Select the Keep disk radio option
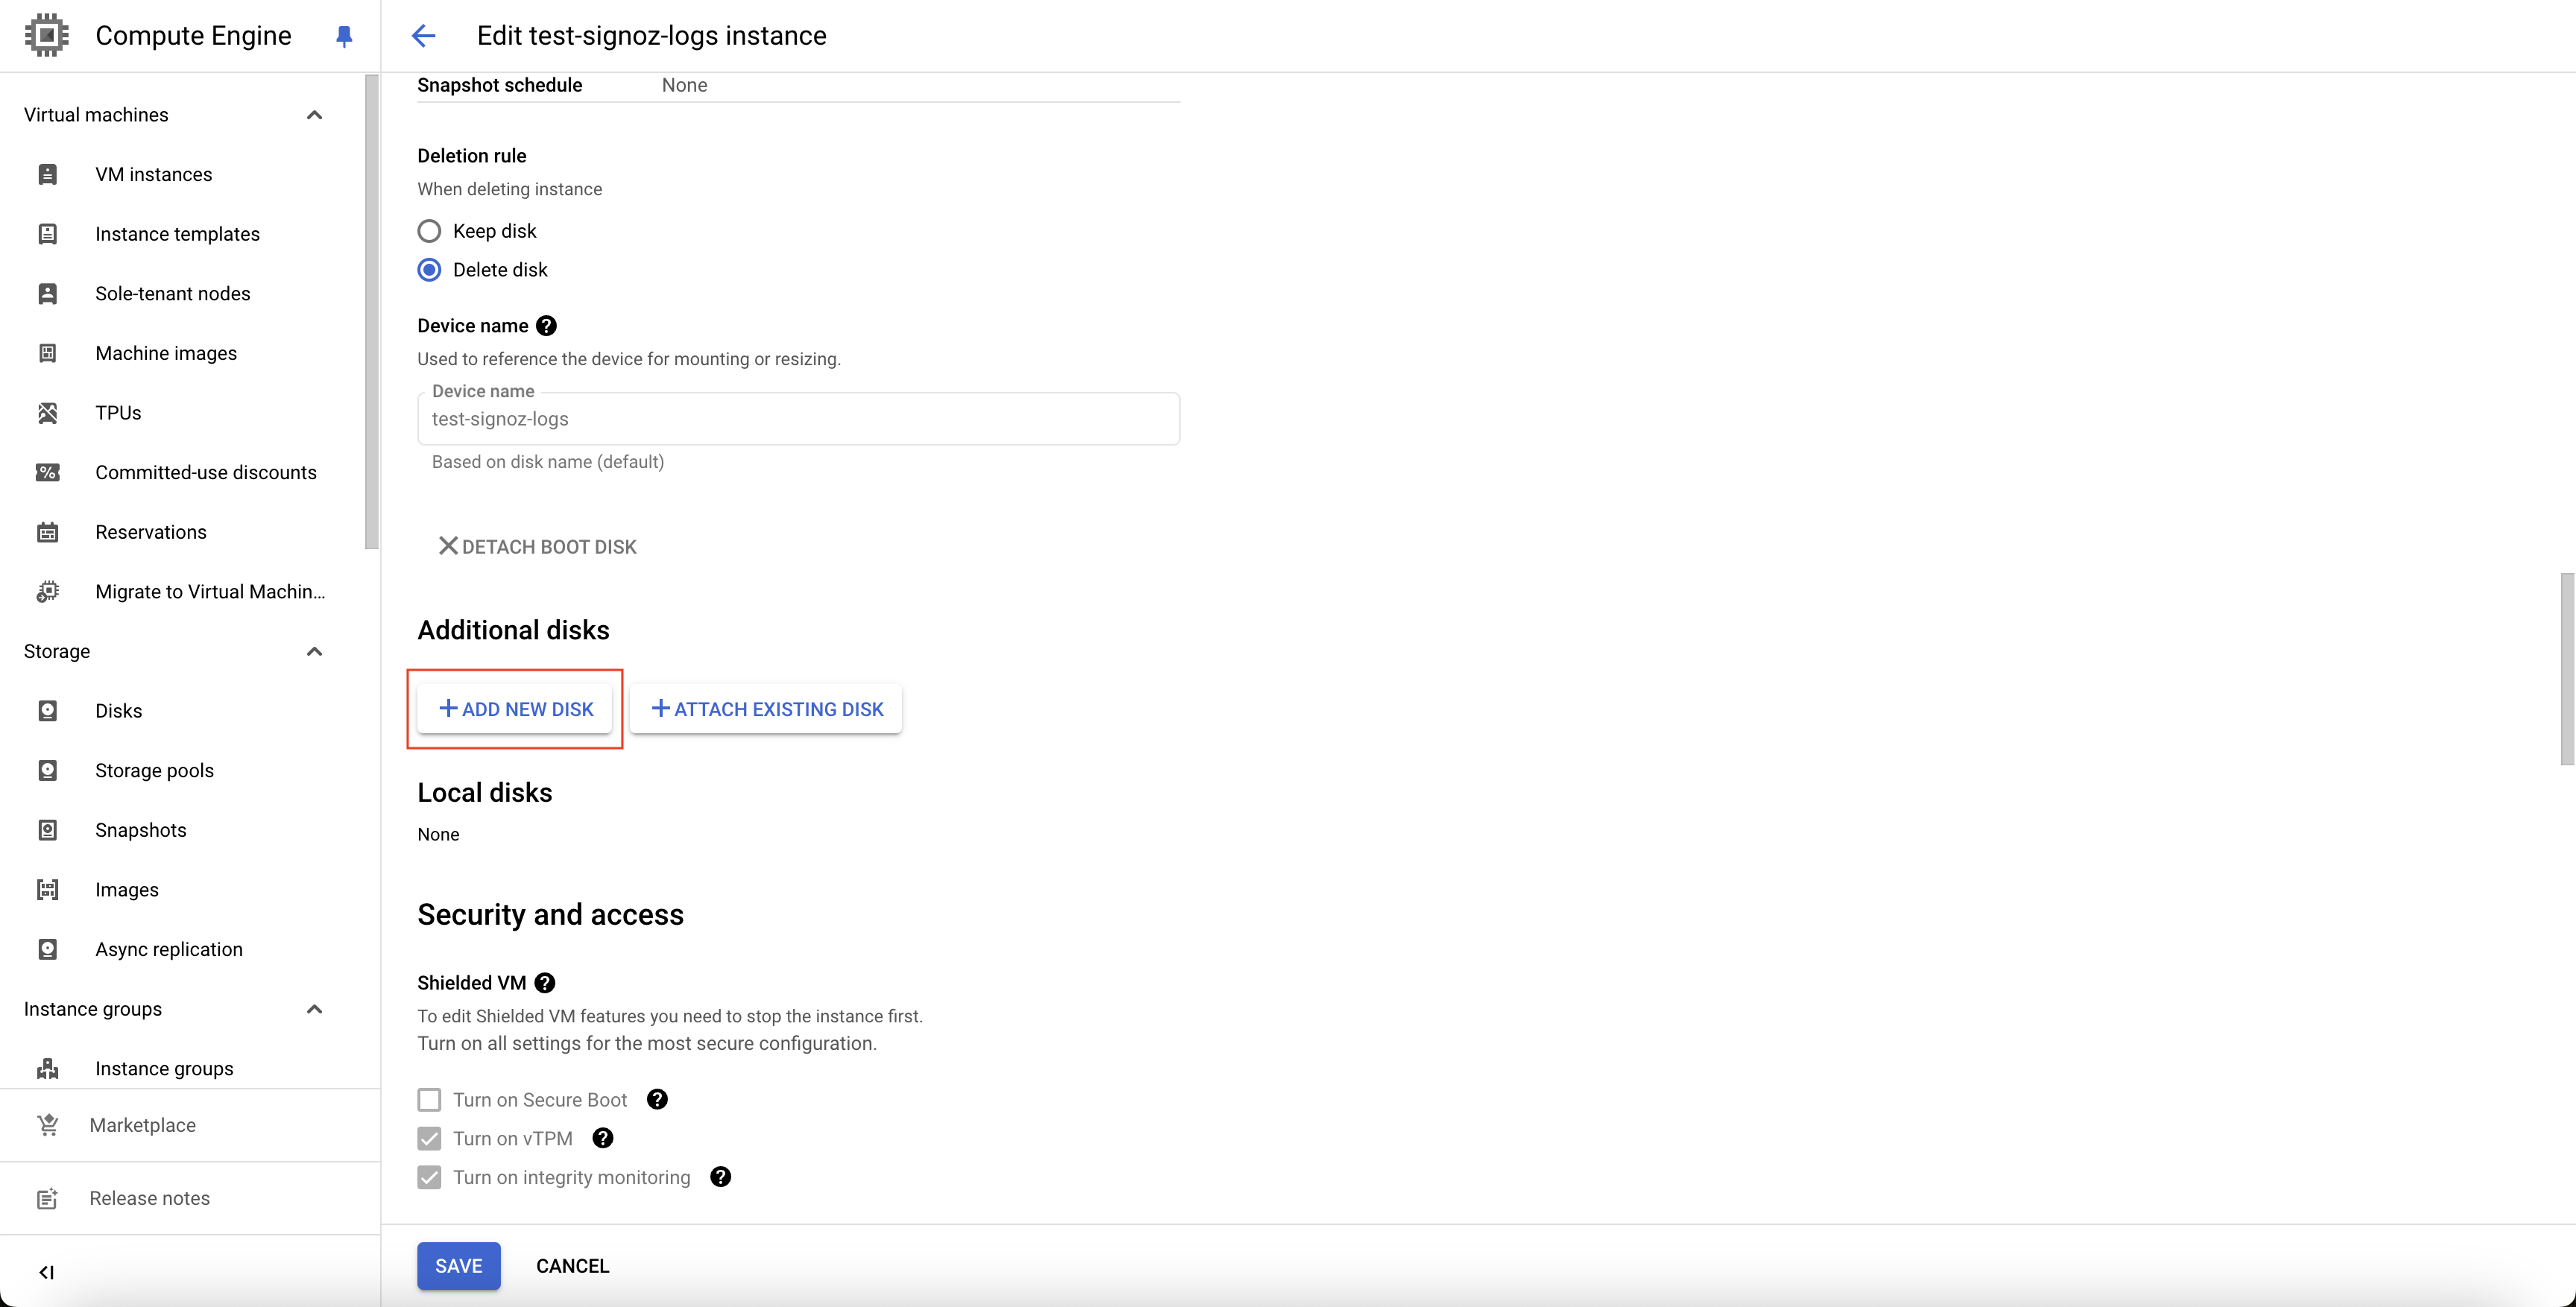2576x1307 pixels. tap(429, 231)
